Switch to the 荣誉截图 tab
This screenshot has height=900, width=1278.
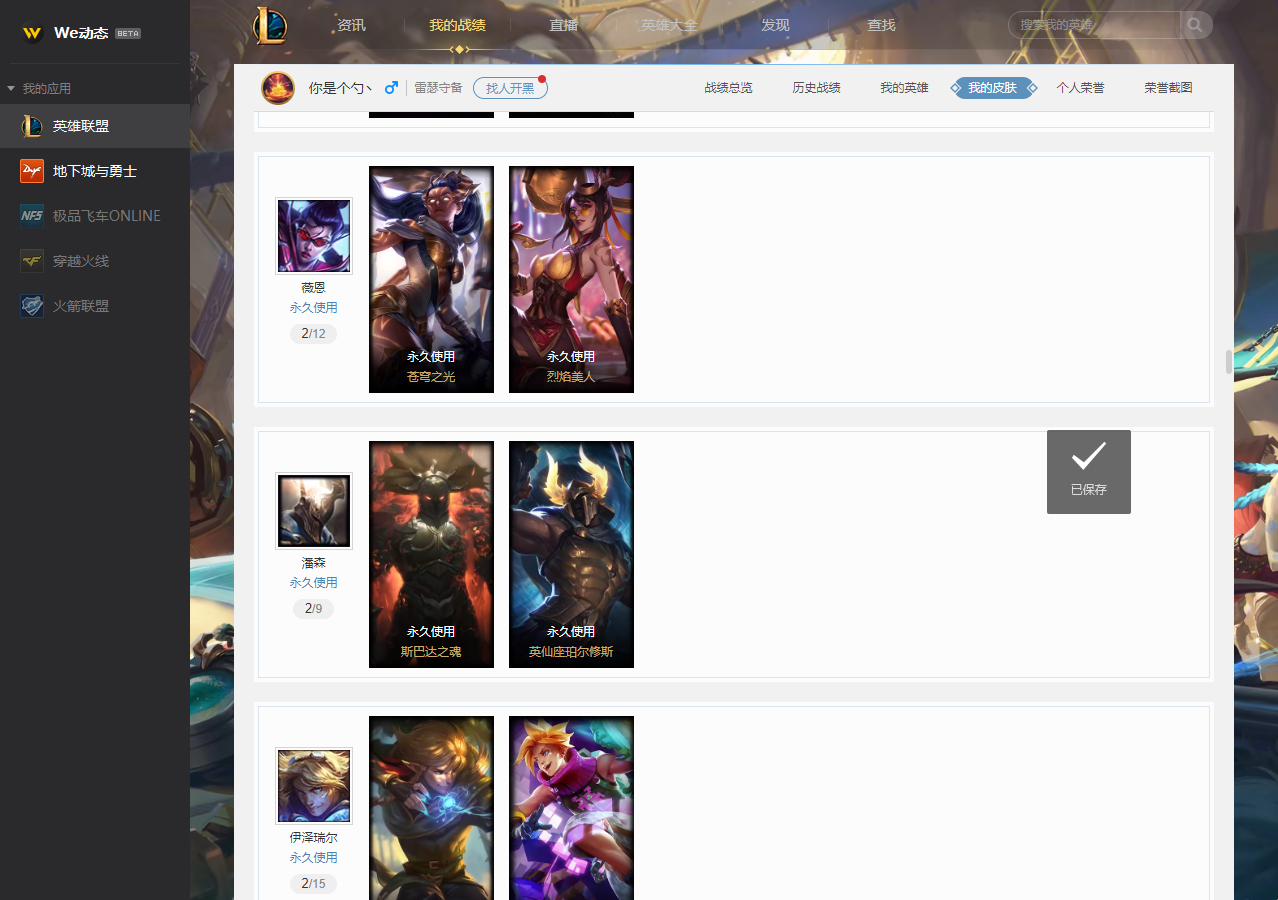(x=1169, y=88)
